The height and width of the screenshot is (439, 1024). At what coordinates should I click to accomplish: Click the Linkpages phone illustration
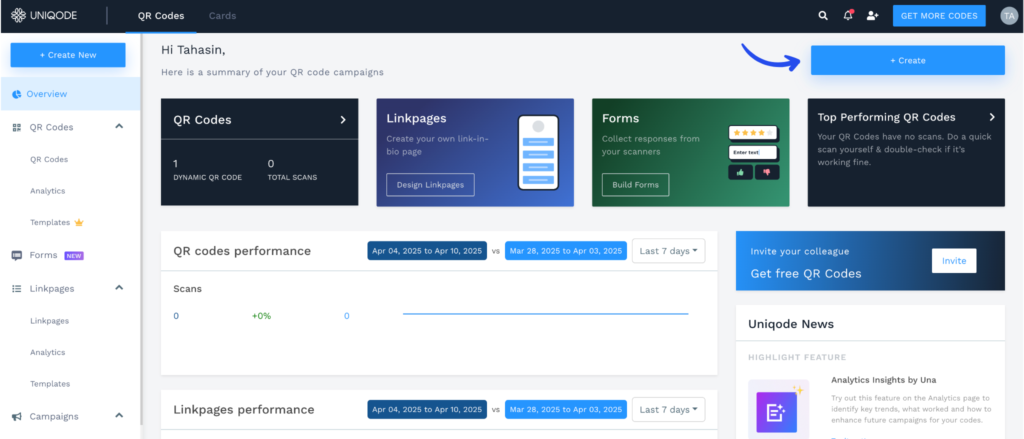click(538, 152)
